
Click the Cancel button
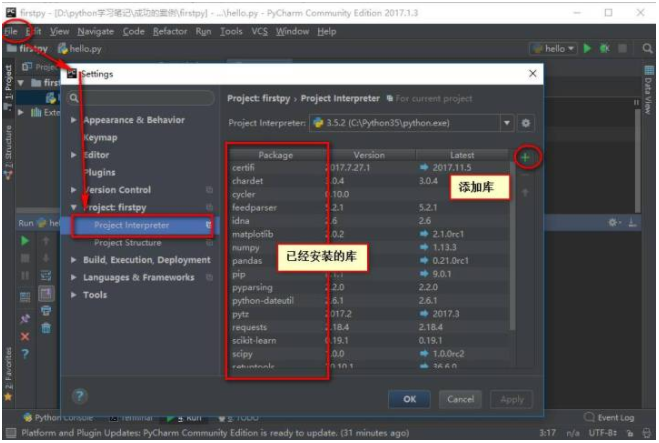460,399
